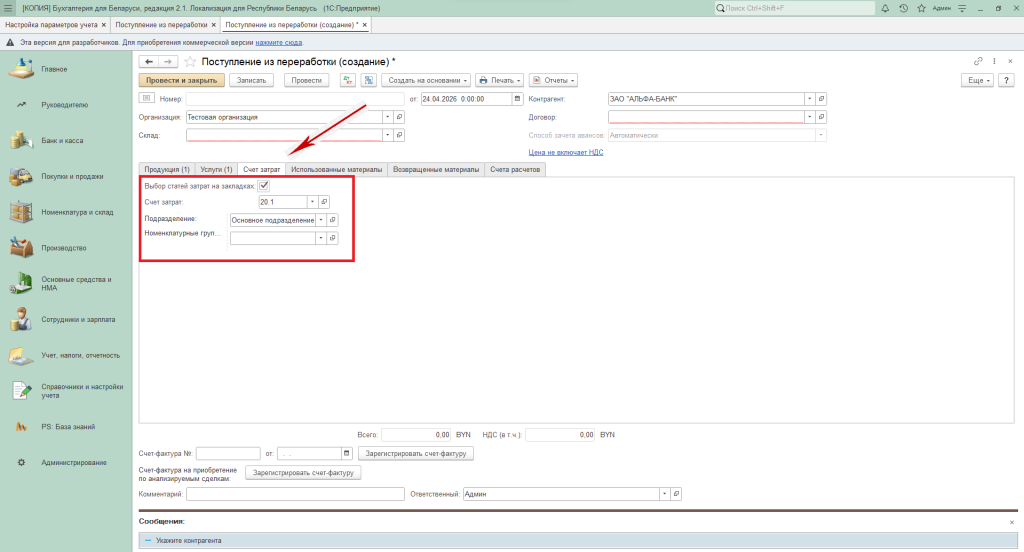Click into the Комментарий input field
Viewport: 1024px width, 552px height.
pyautogui.click(x=293, y=494)
